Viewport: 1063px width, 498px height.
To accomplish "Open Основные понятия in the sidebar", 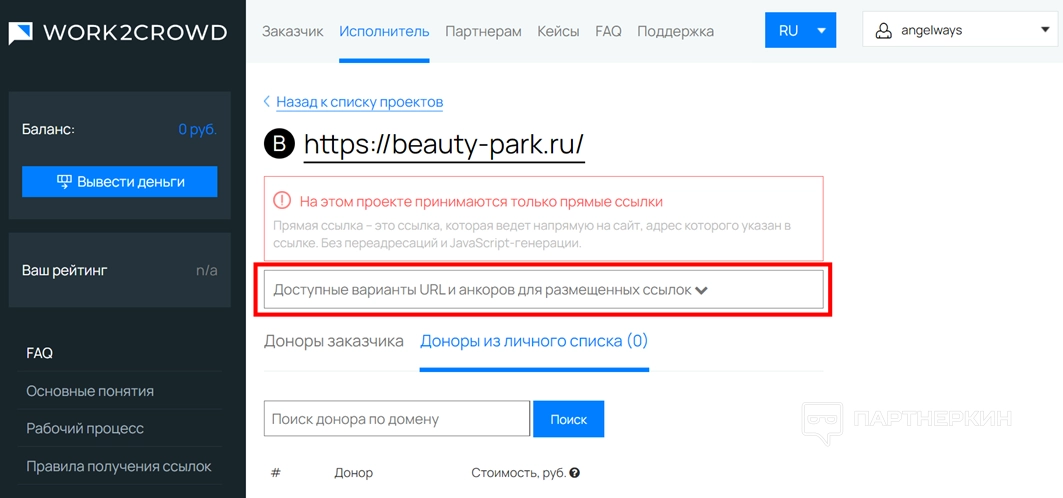I will pos(90,391).
